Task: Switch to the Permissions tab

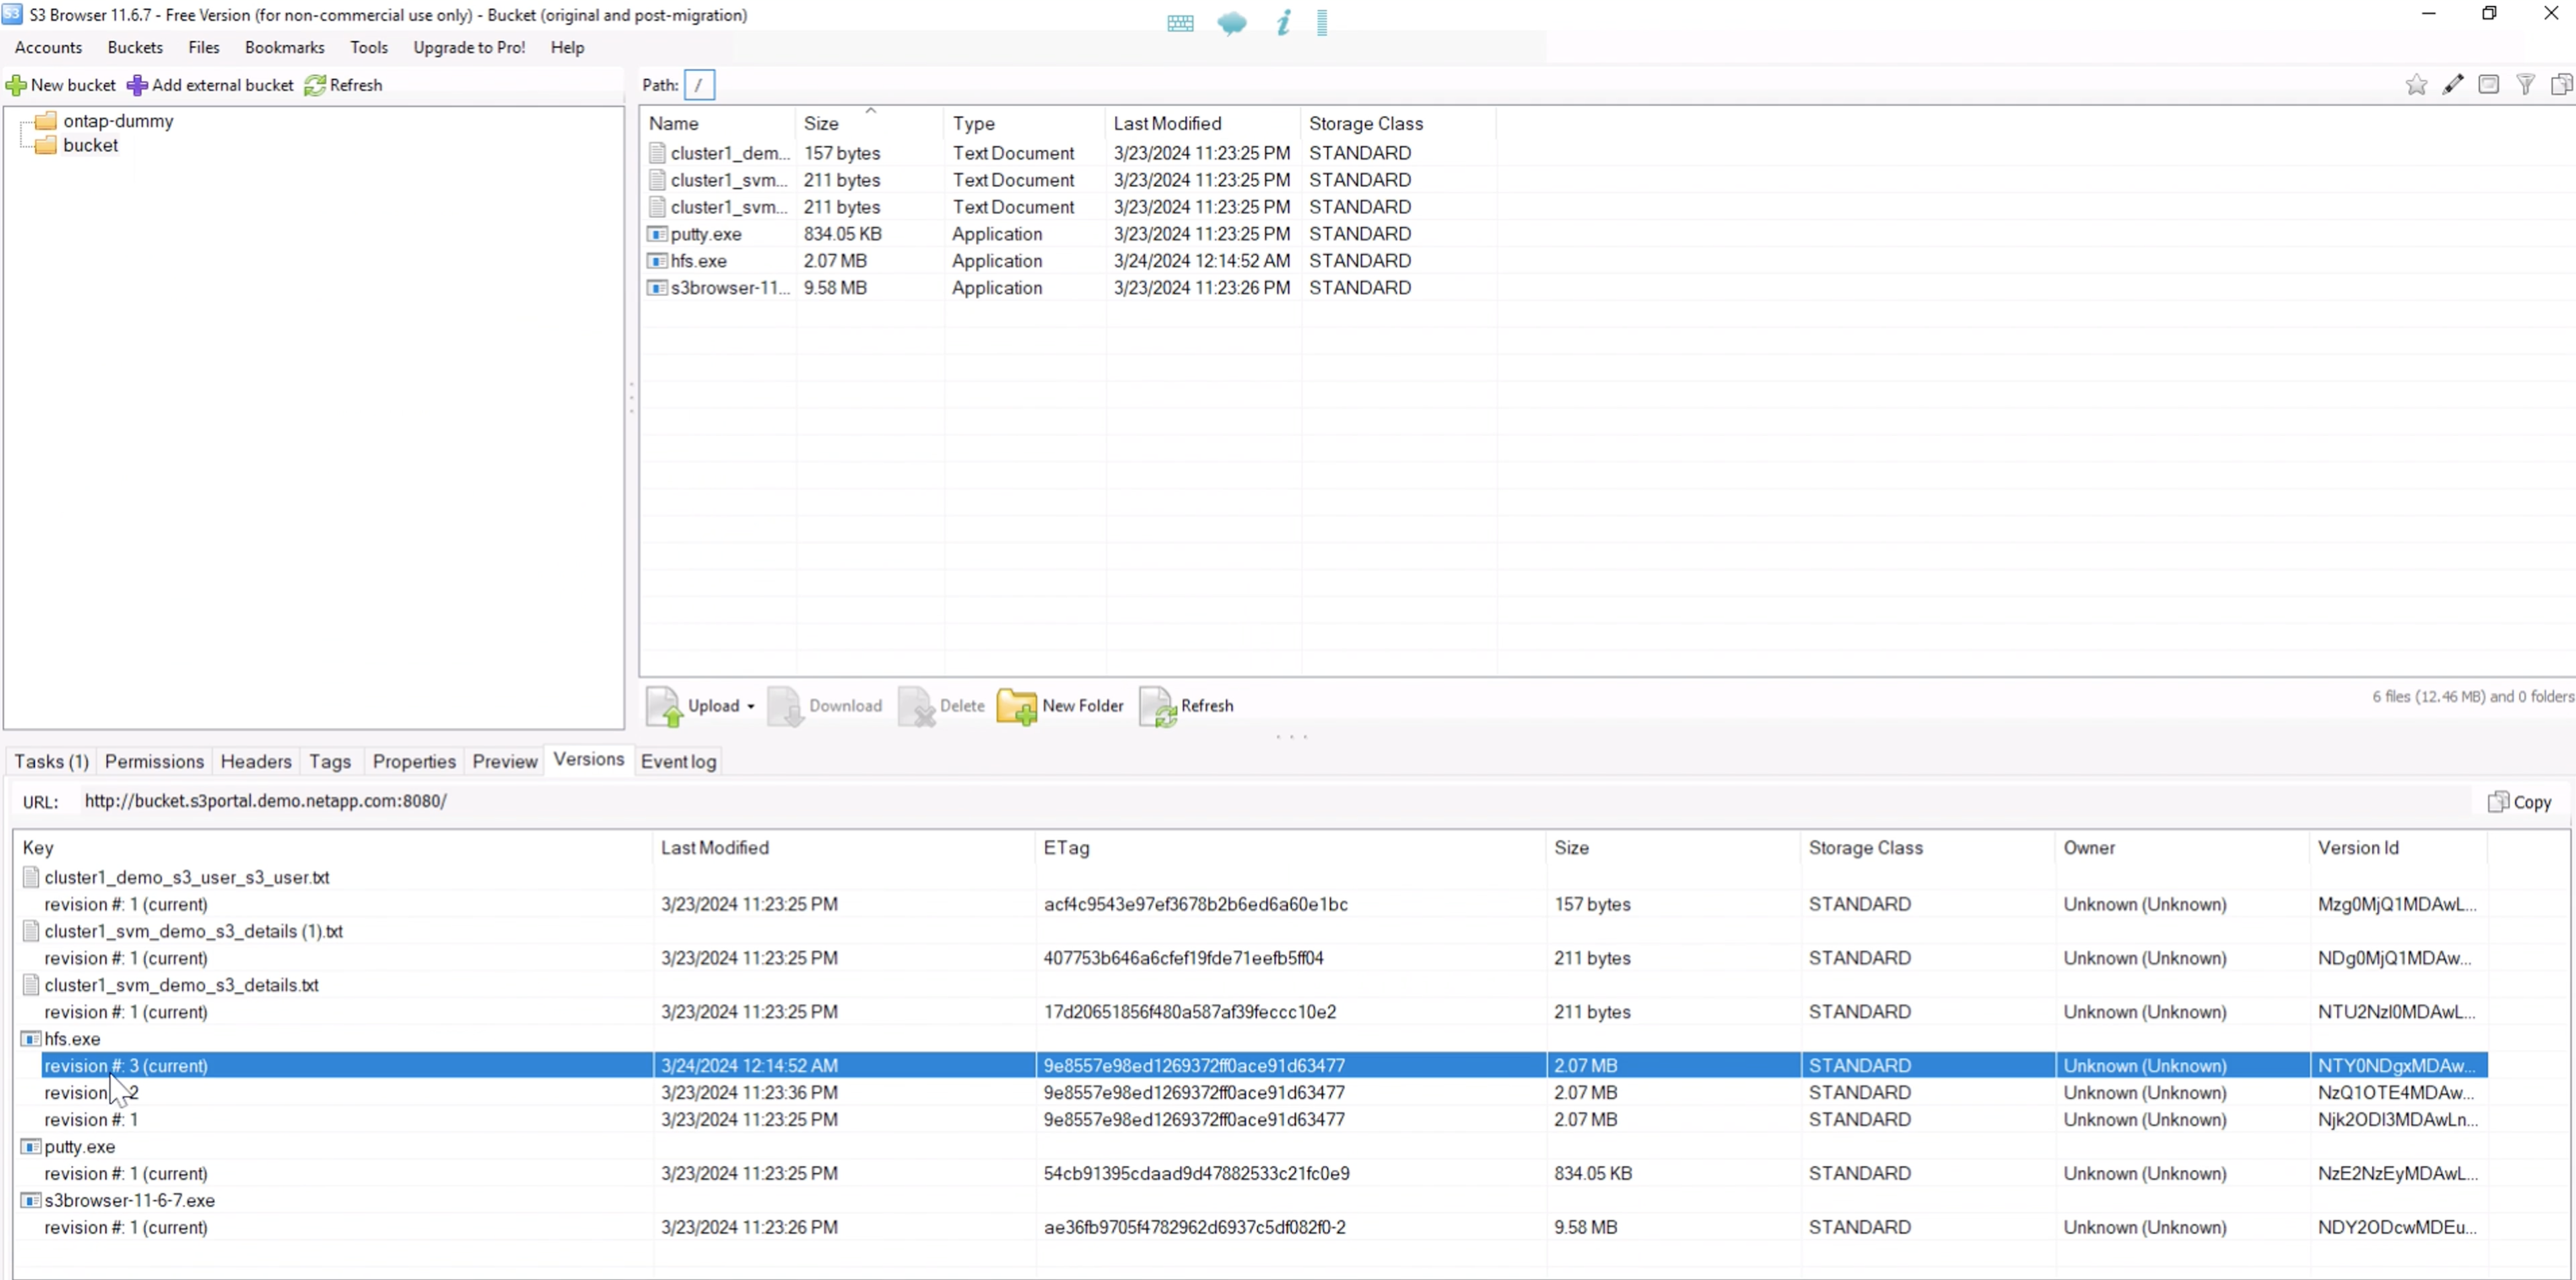Action: click(154, 762)
